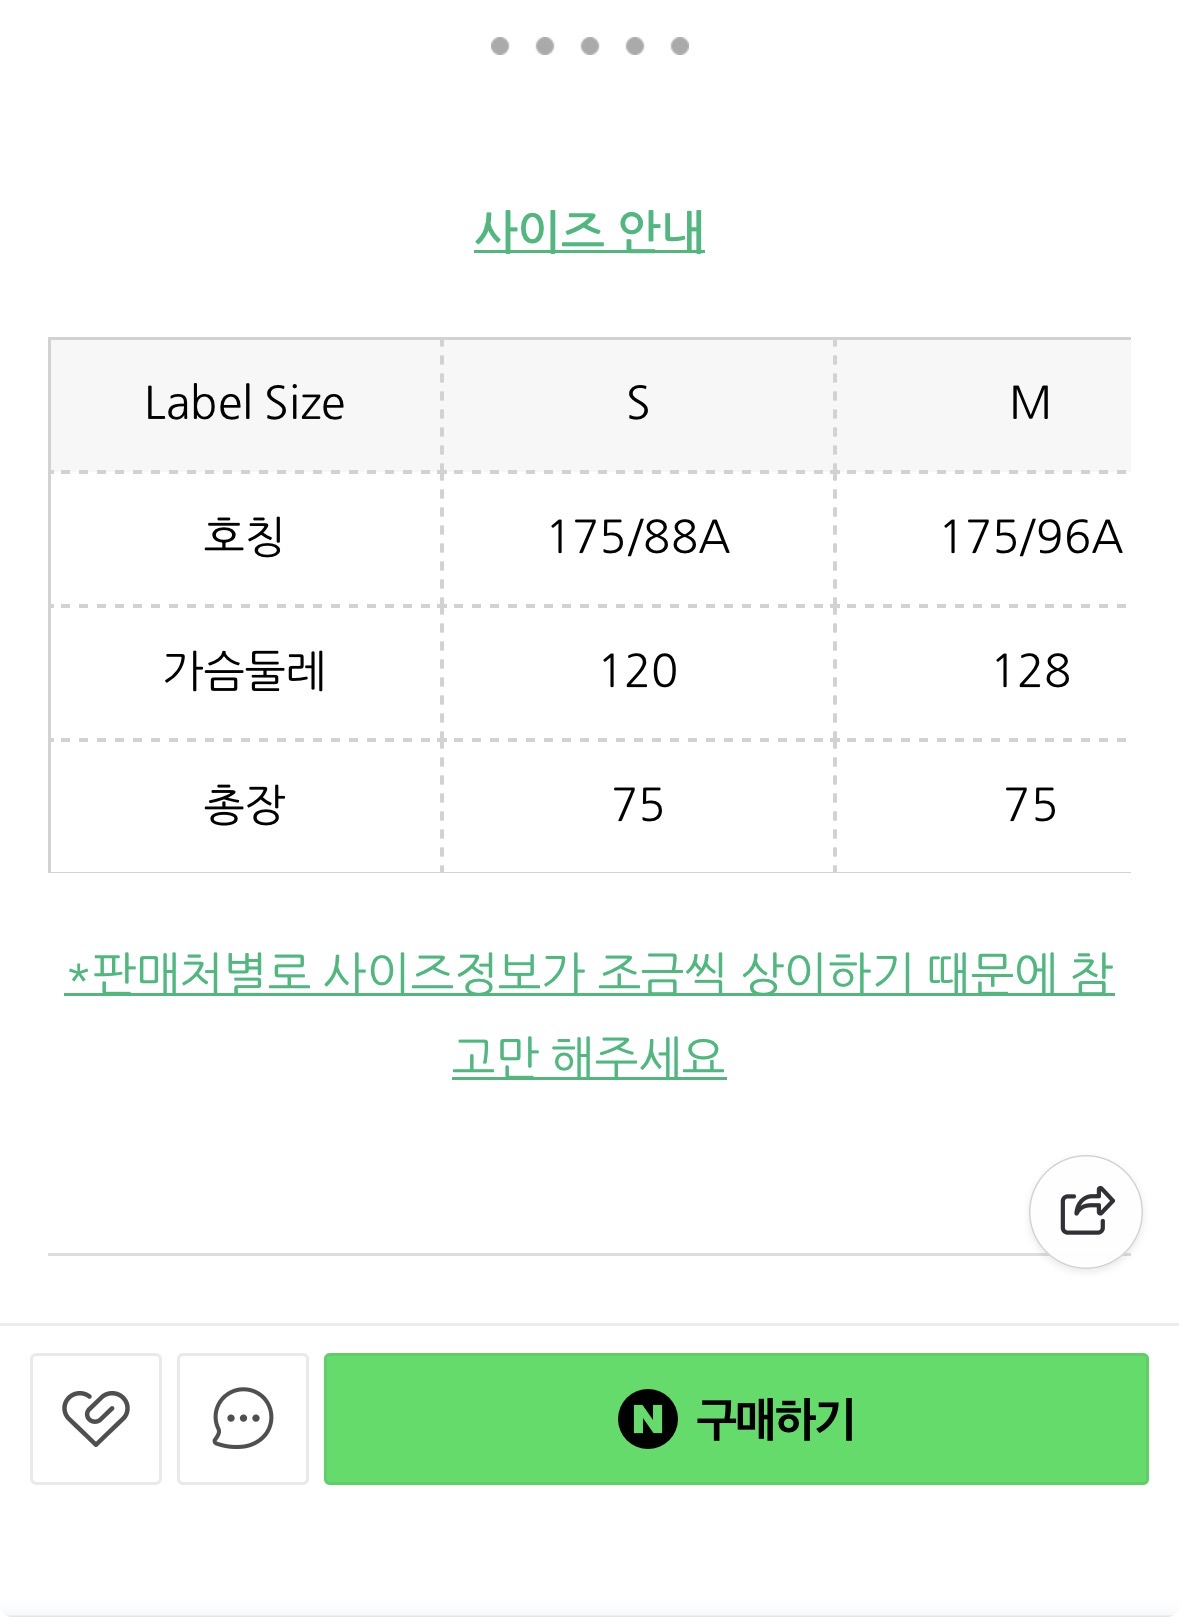This screenshot has width=1179, height=1617.
Task: Click the 175/96A size cell
Action: pyautogui.click(x=1031, y=538)
